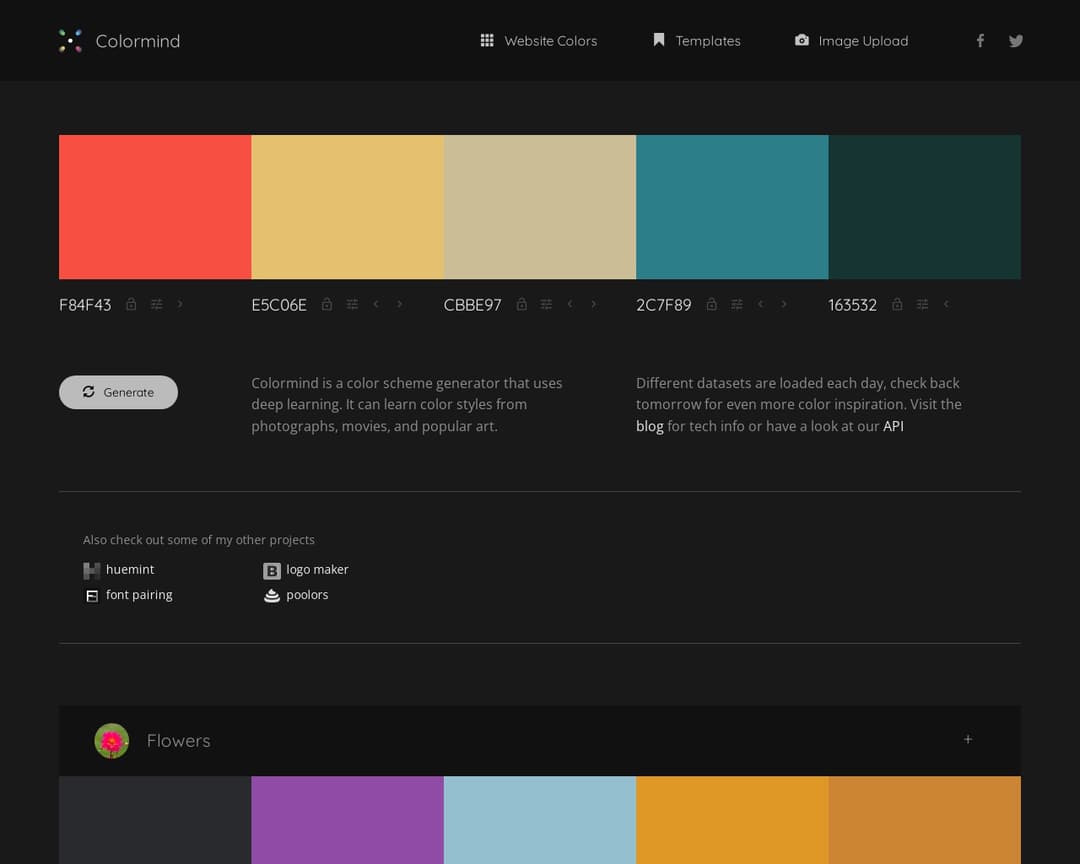Viewport: 1080px width, 864px height.
Task: Click the logo maker B icon
Action: click(x=272, y=570)
